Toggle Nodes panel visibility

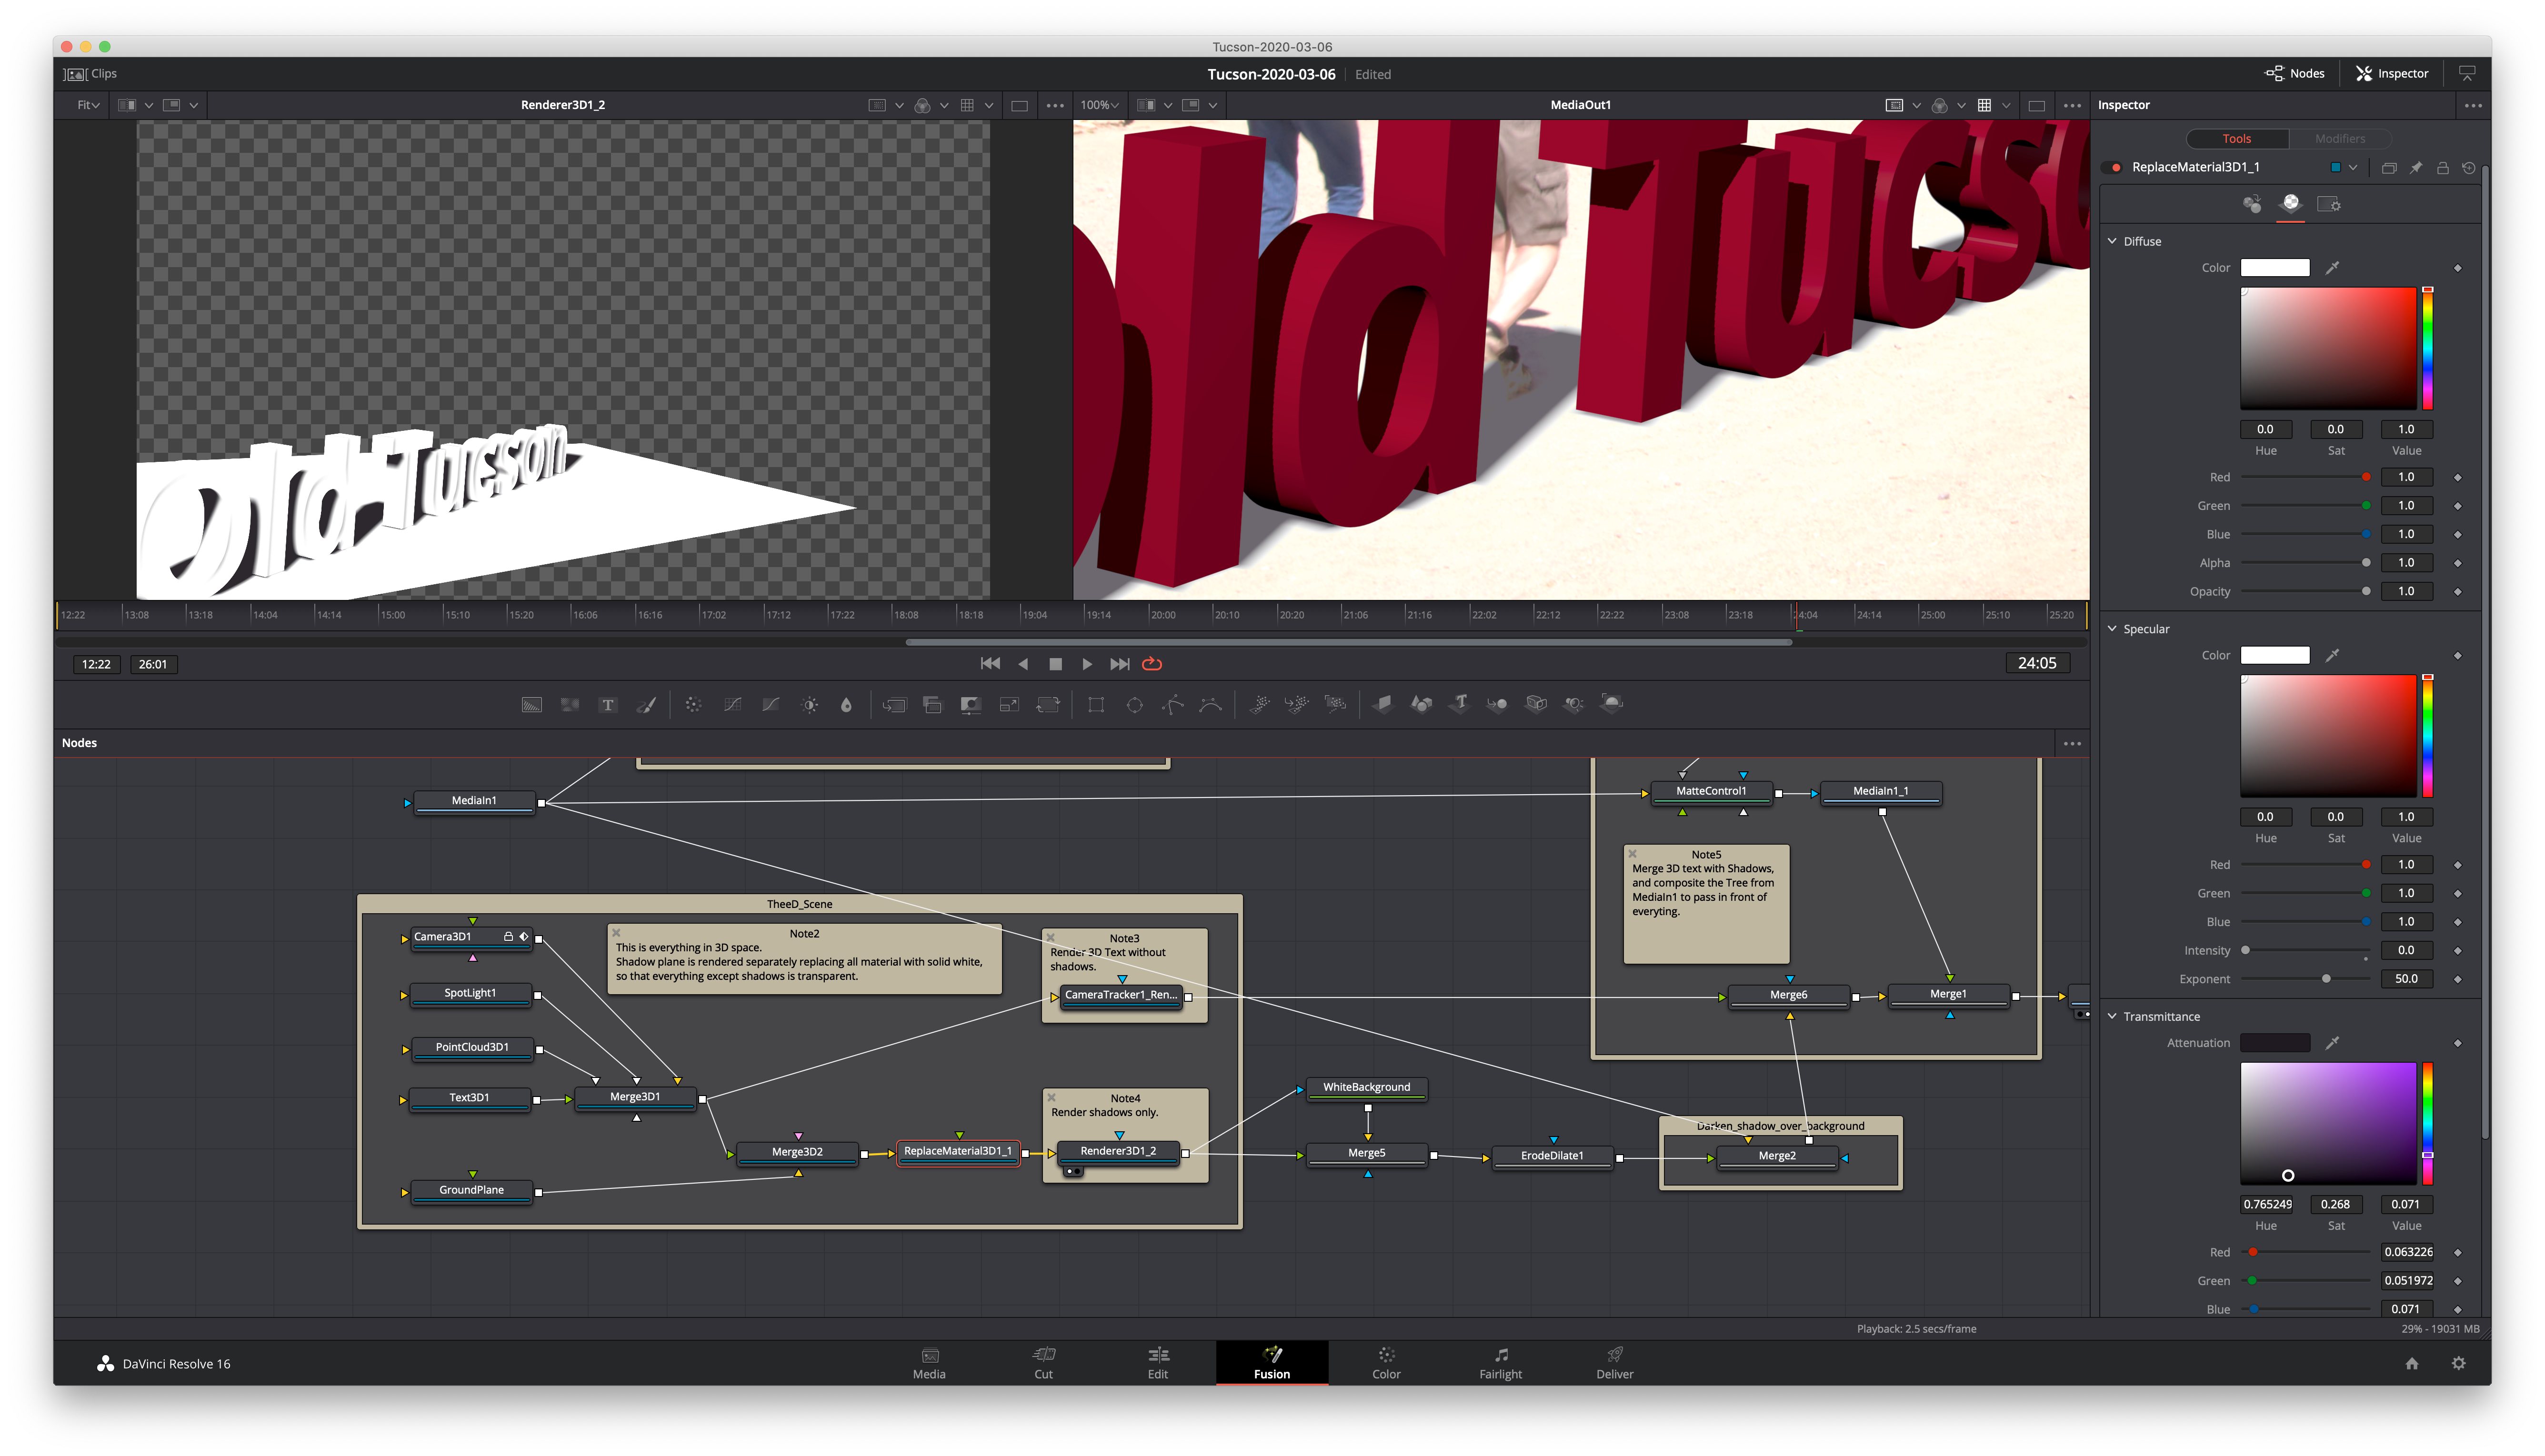[x=2294, y=73]
